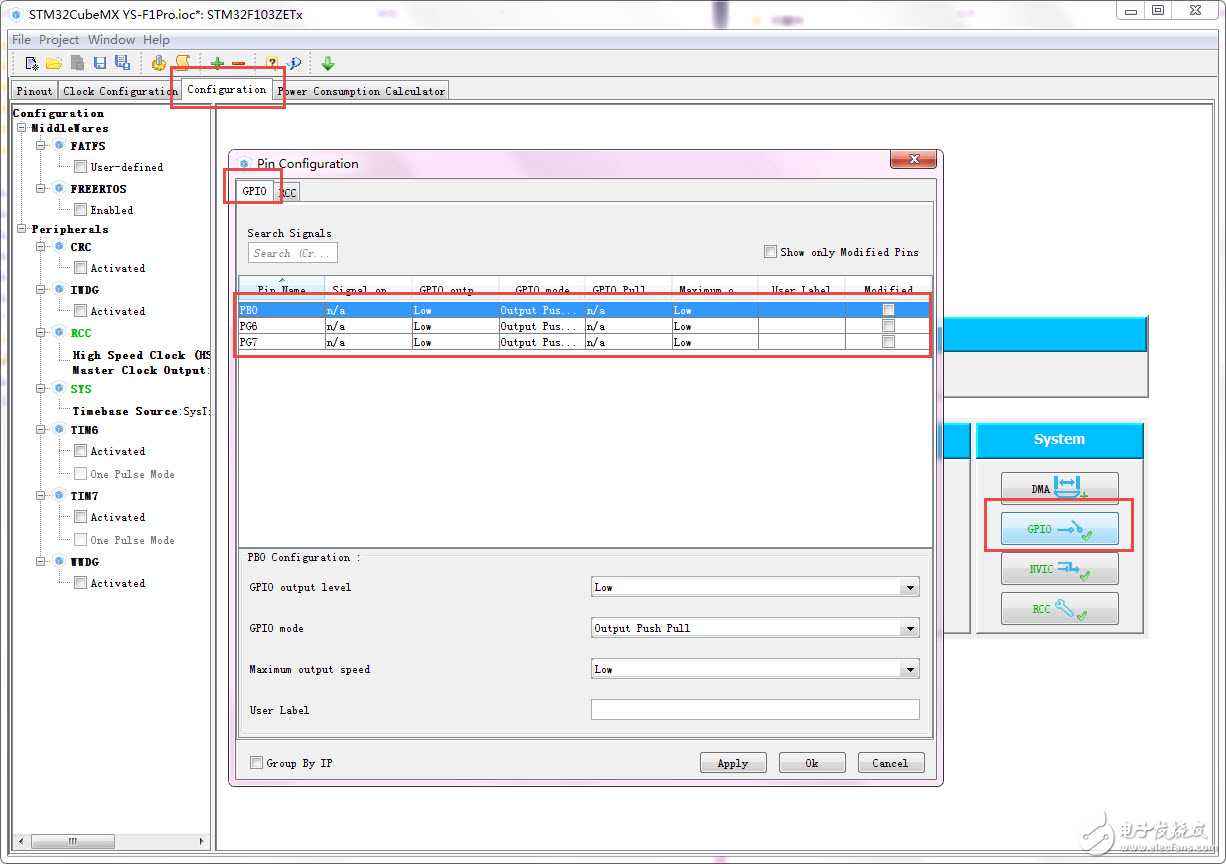Open NVIC system configuration button
The image size is (1226, 864).
click(x=1059, y=569)
